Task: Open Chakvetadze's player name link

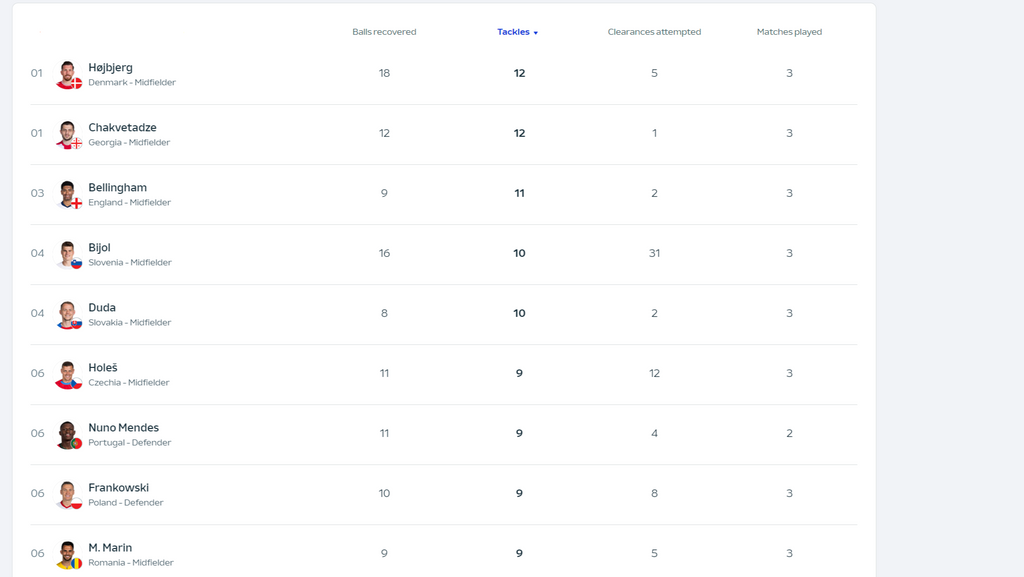Action: (x=122, y=127)
